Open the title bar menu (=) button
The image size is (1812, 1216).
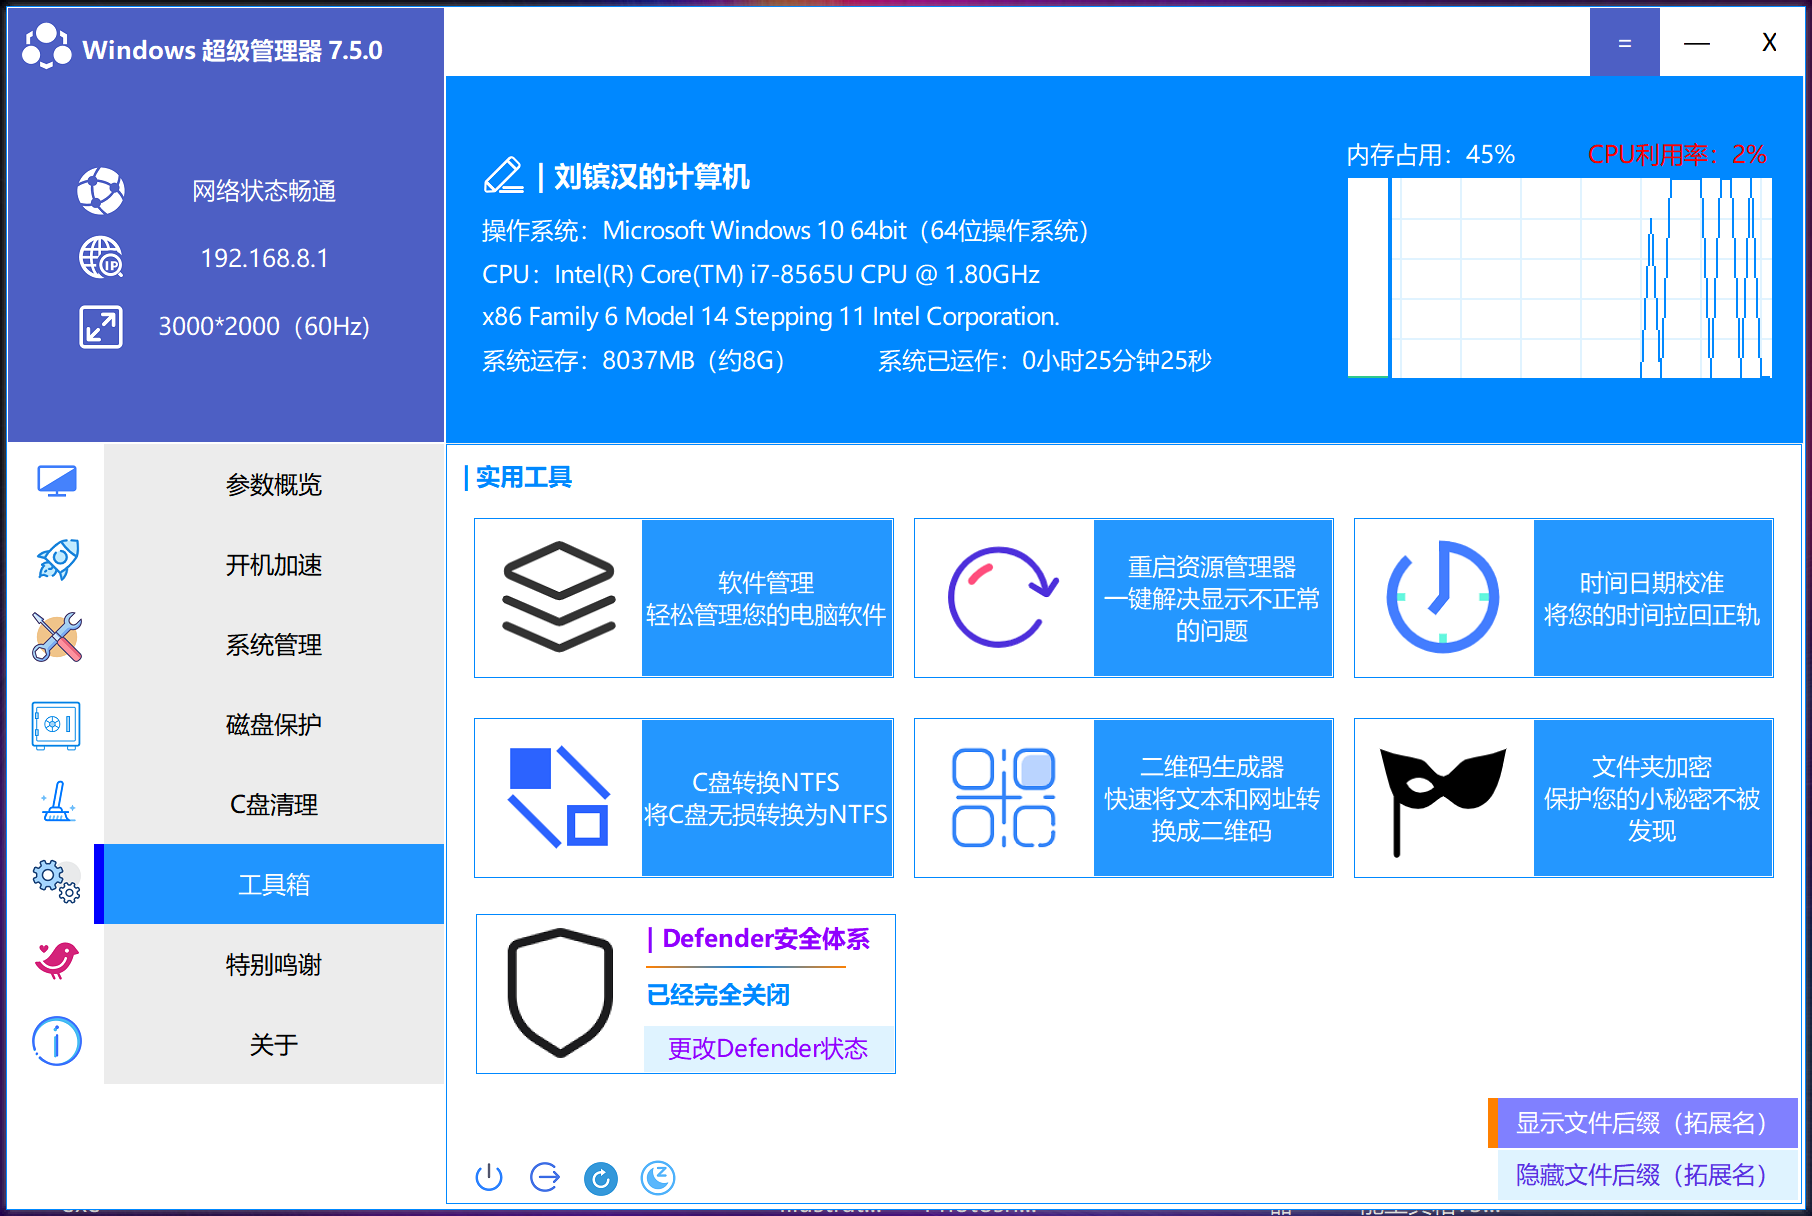coord(1625,42)
